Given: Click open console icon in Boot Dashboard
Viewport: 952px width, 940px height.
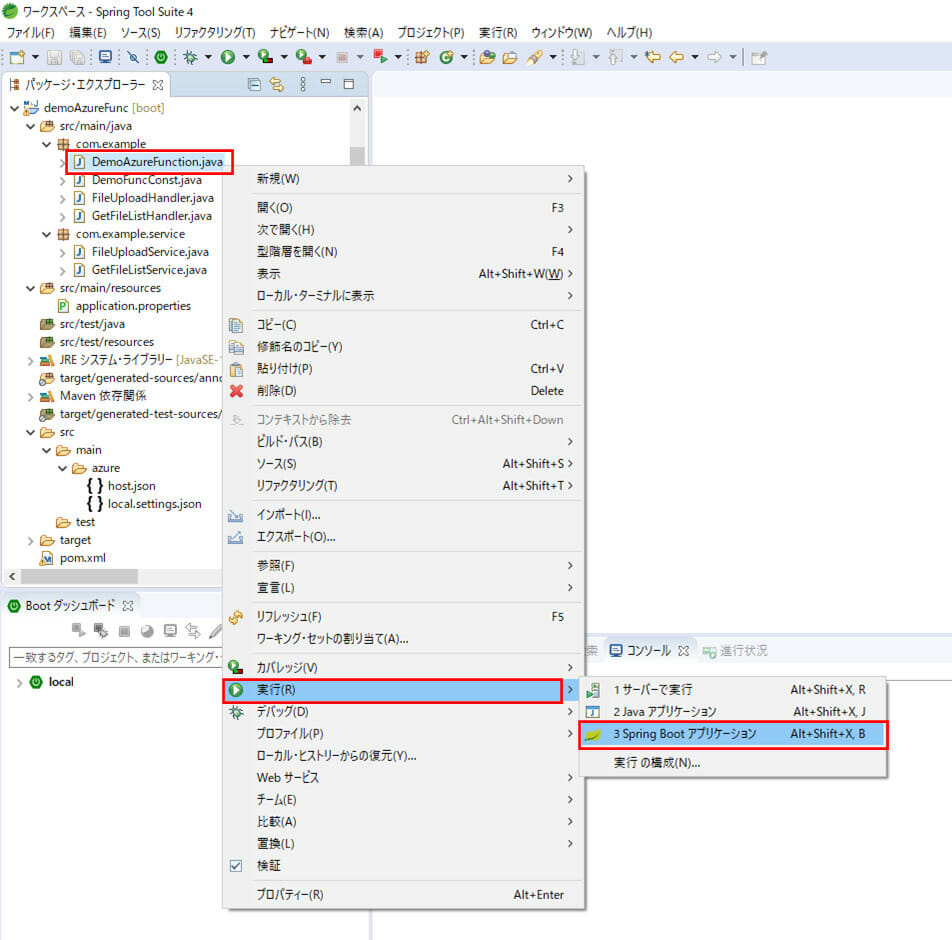Looking at the screenshot, I should pos(170,631).
